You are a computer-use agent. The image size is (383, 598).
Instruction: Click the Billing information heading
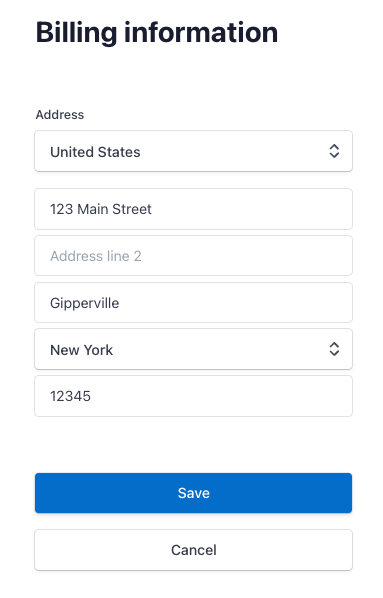157,33
